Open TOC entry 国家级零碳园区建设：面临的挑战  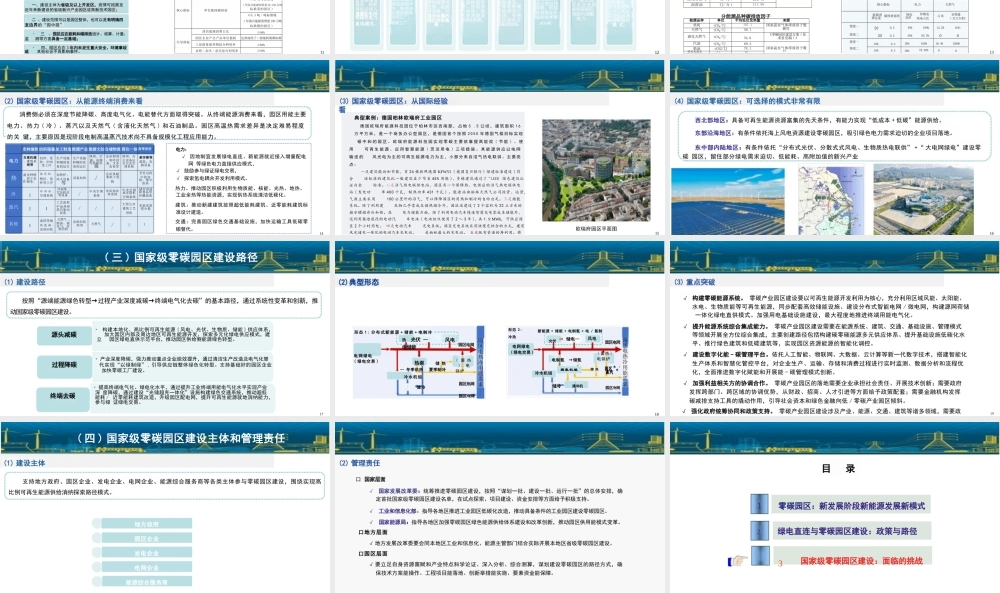862,562
